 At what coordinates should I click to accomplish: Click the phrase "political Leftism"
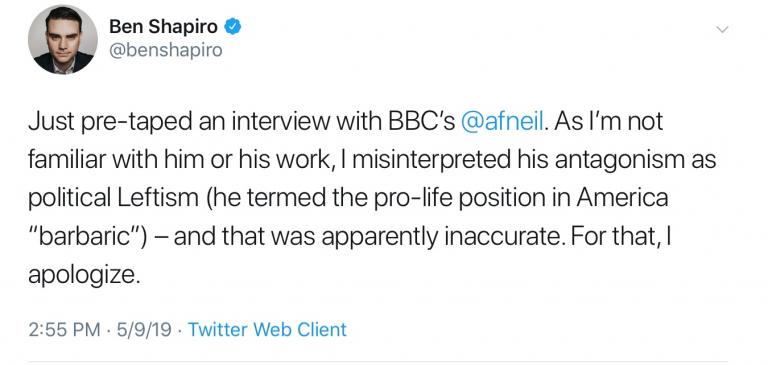113,198
